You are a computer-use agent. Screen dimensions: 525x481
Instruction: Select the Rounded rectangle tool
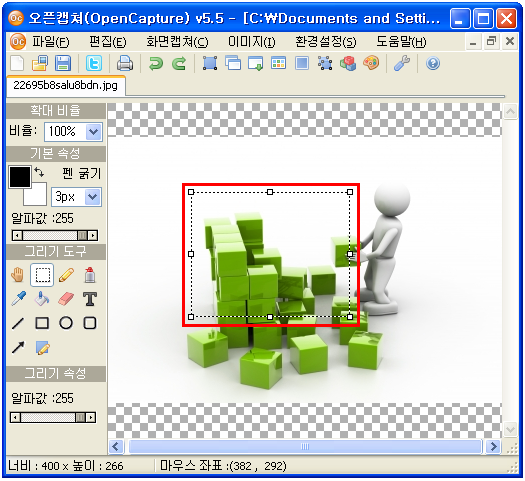pos(90,323)
